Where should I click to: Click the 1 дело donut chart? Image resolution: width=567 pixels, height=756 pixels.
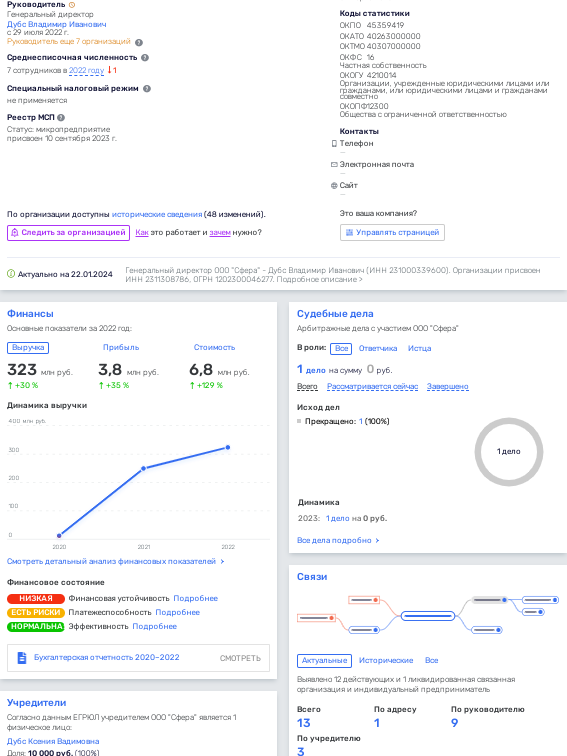(x=509, y=452)
